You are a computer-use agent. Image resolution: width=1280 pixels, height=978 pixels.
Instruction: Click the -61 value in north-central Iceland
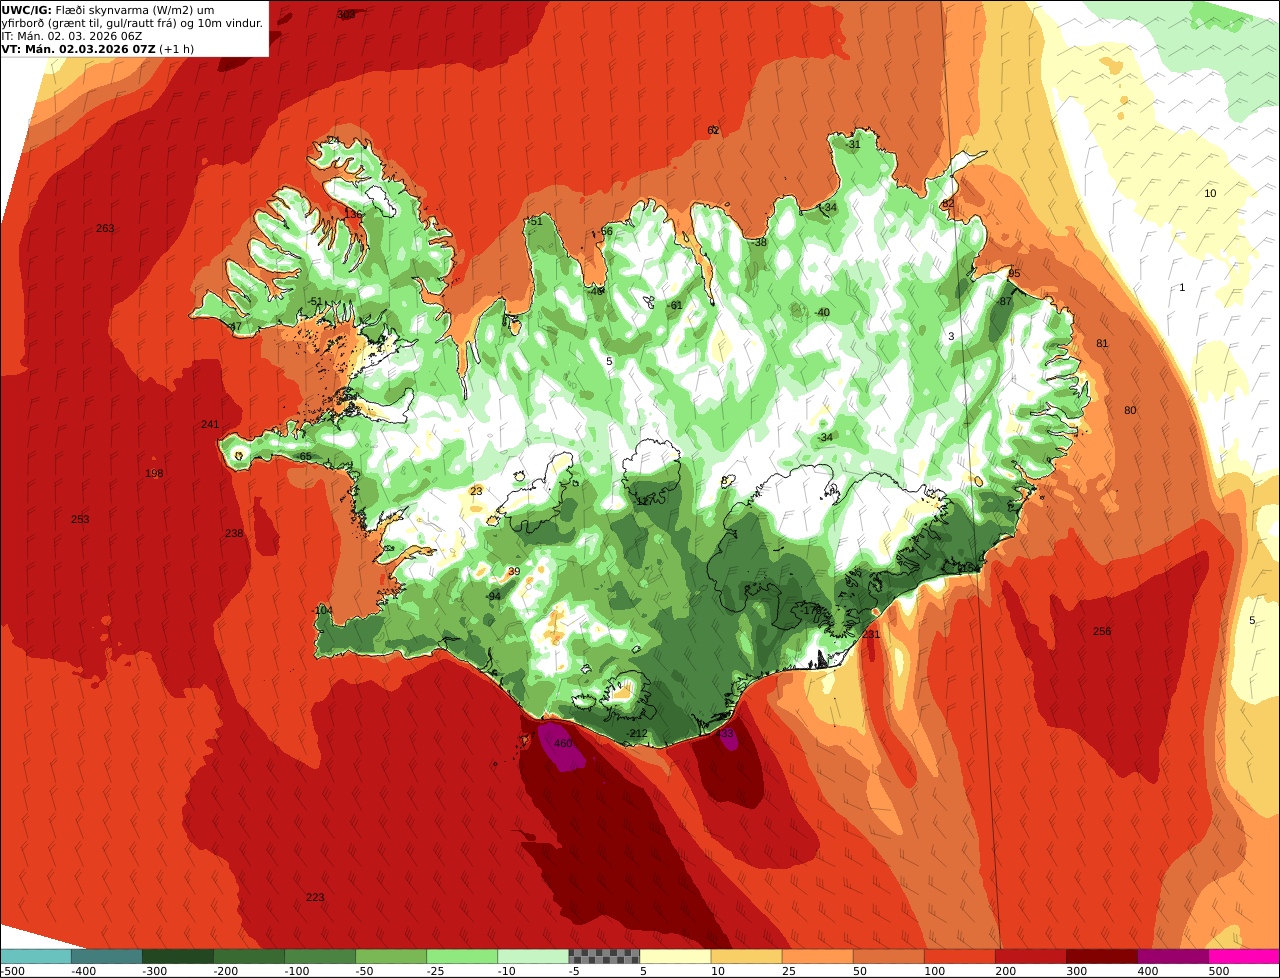674,306
